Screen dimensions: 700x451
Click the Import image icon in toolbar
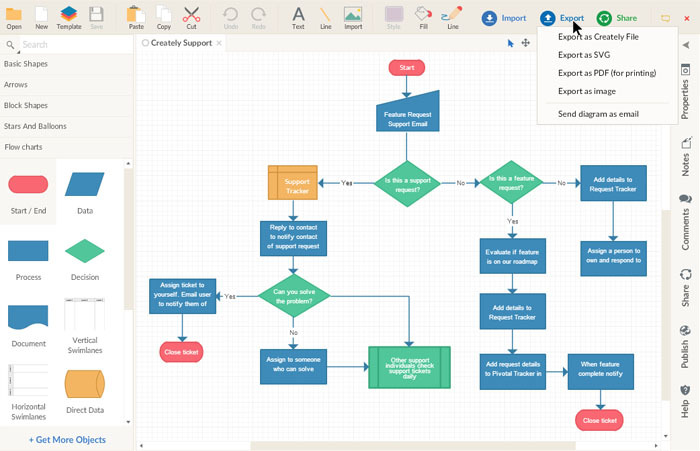click(x=353, y=15)
